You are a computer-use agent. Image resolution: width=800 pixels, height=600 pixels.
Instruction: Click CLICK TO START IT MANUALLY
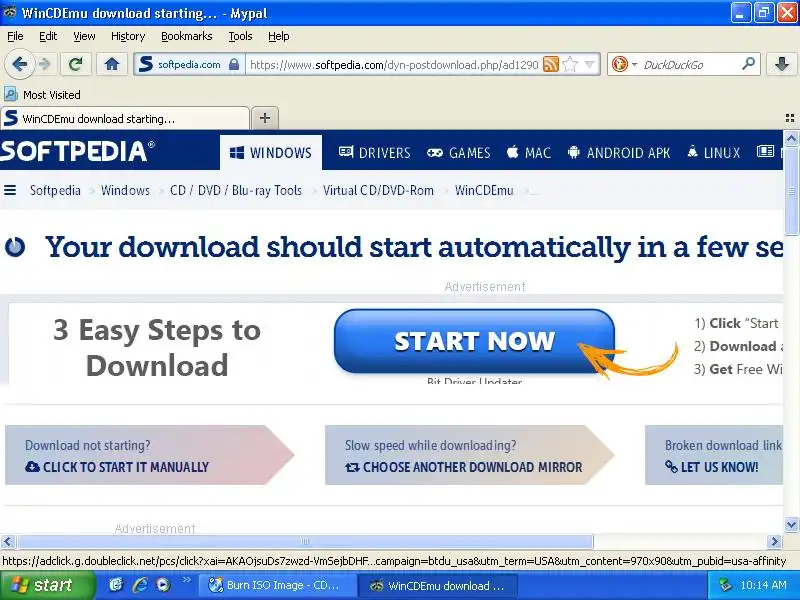126,467
